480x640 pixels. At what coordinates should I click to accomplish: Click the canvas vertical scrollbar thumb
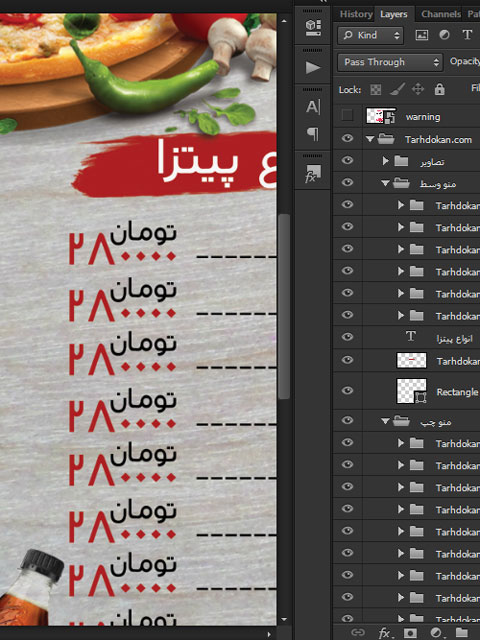click(x=284, y=305)
